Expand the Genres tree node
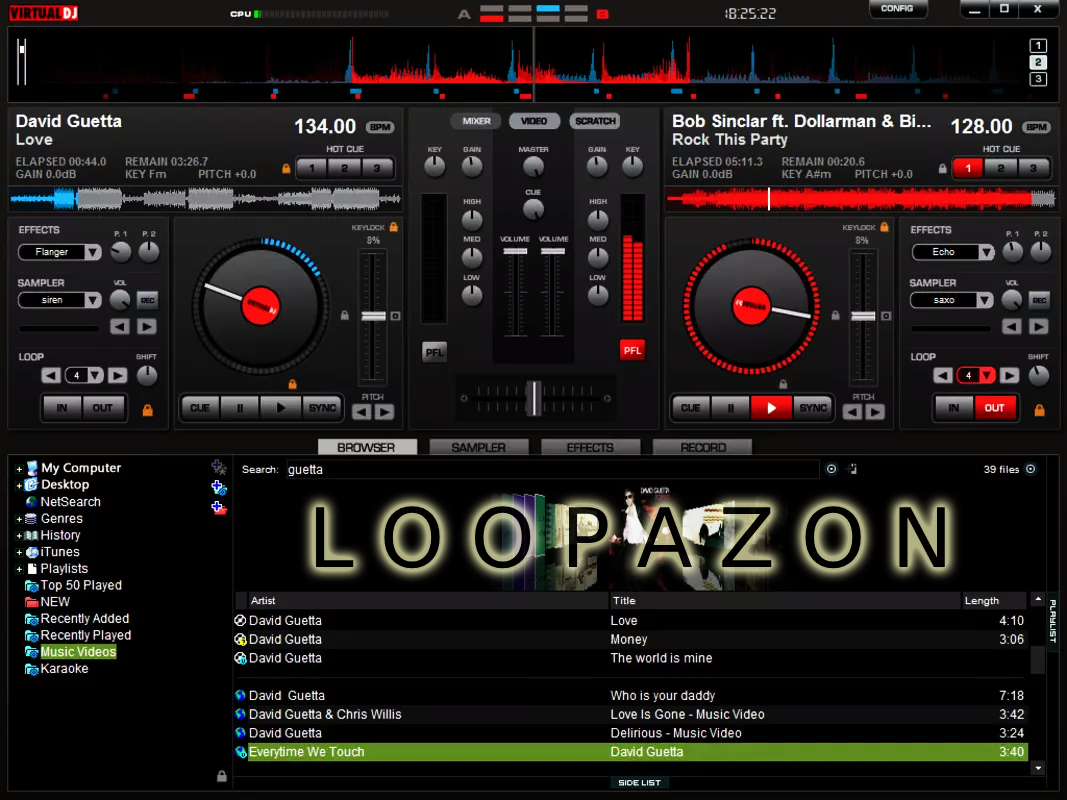The image size is (1067, 800). click(19, 519)
